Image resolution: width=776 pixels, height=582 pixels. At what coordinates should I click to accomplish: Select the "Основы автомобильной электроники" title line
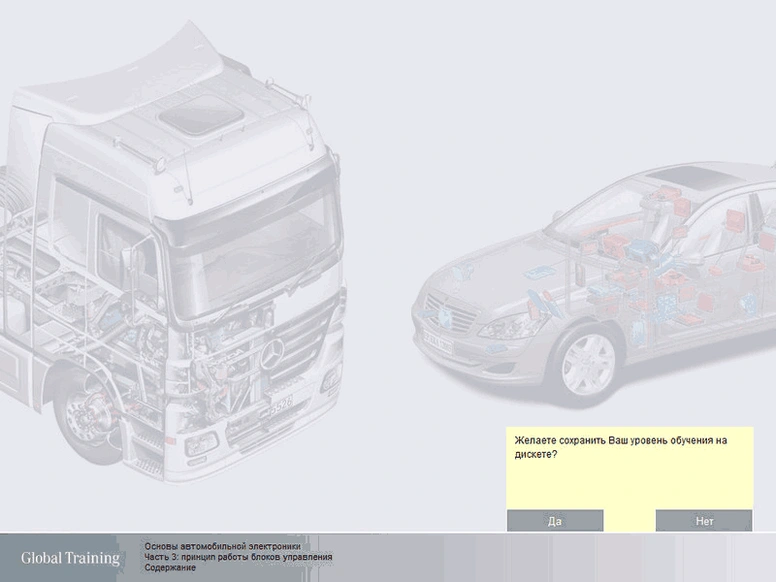[222, 546]
